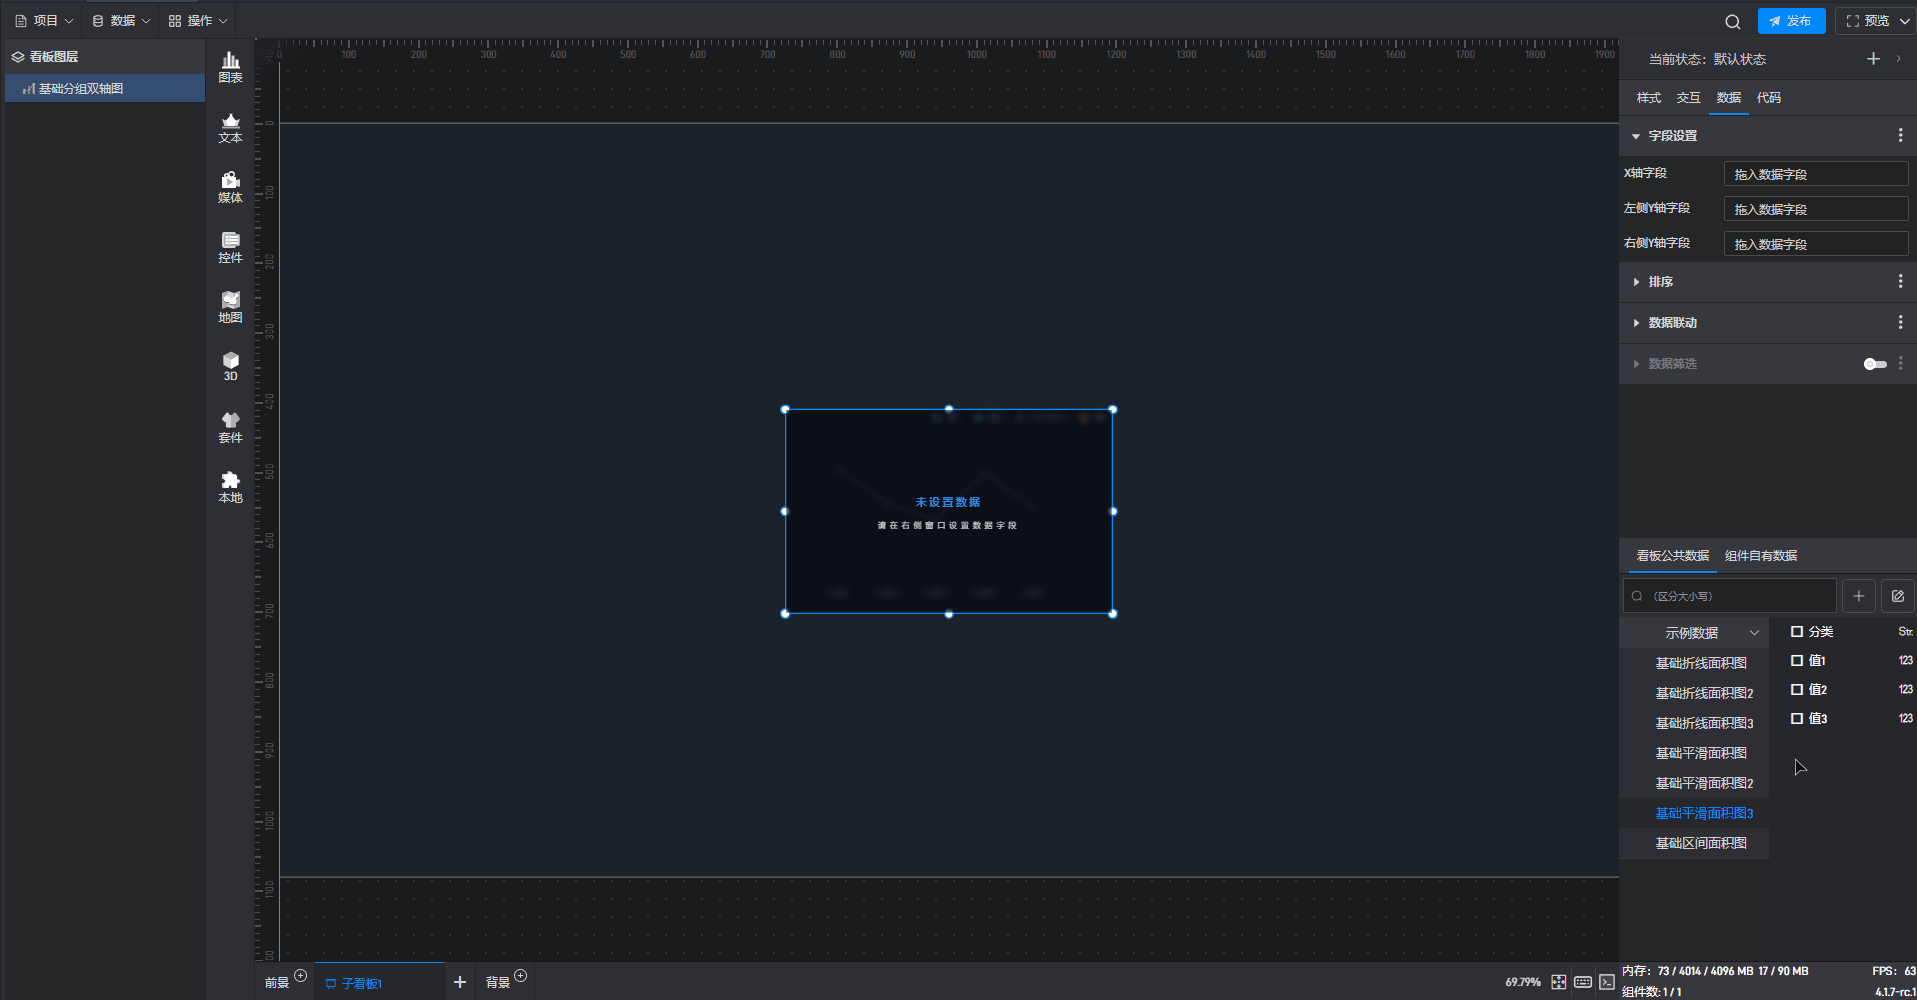The height and width of the screenshot is (1000, 1917).
Task: Expand the 数据联动 section
Action: 1672,323
